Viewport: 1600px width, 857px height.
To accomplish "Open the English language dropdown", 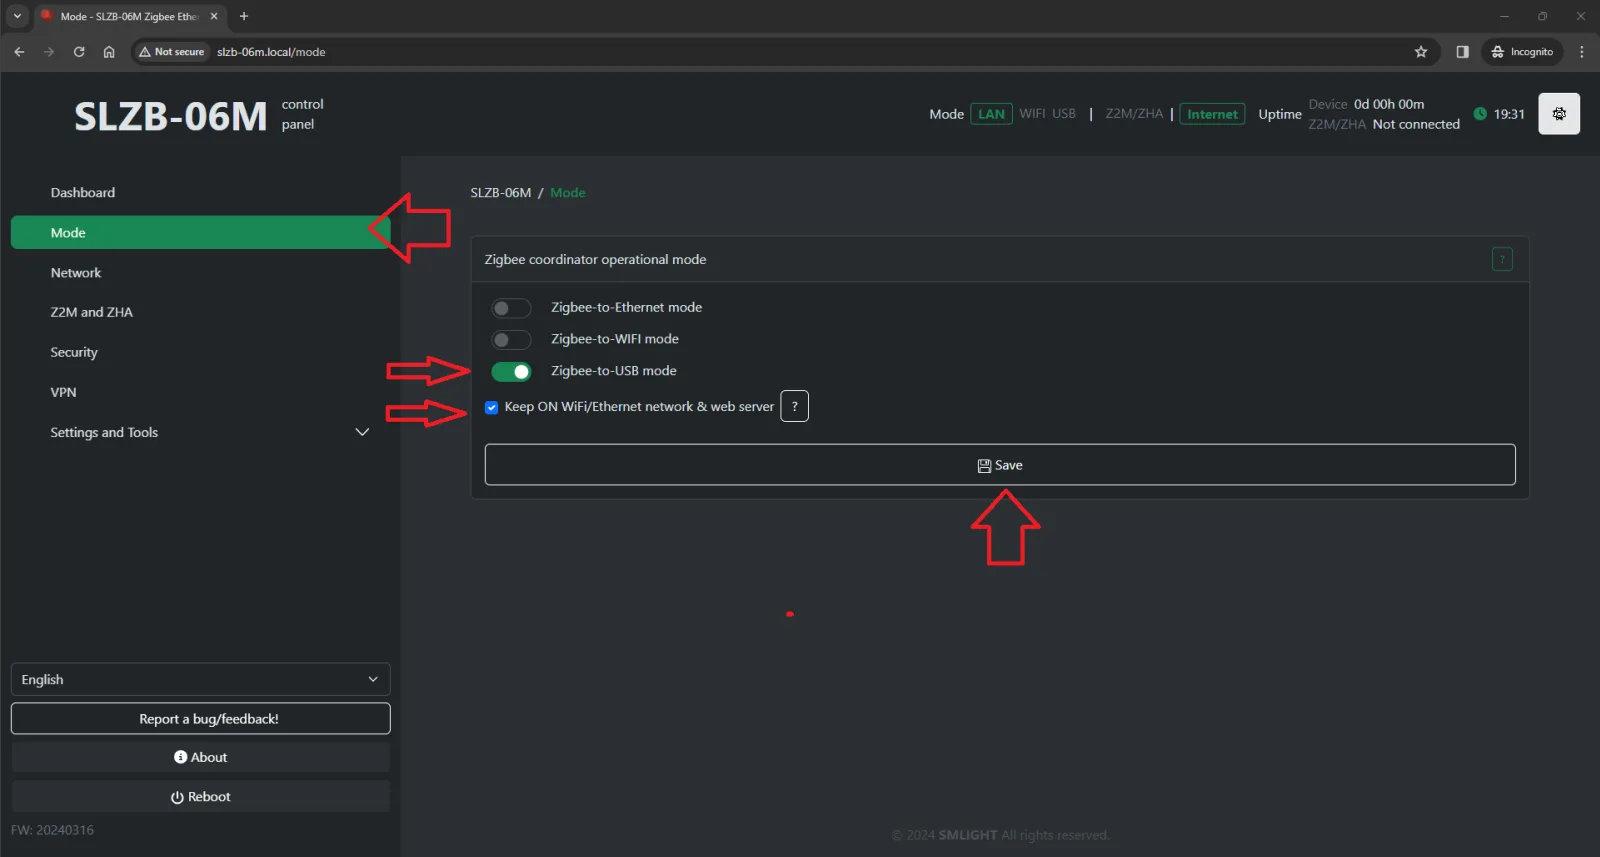I will (200, 680).
